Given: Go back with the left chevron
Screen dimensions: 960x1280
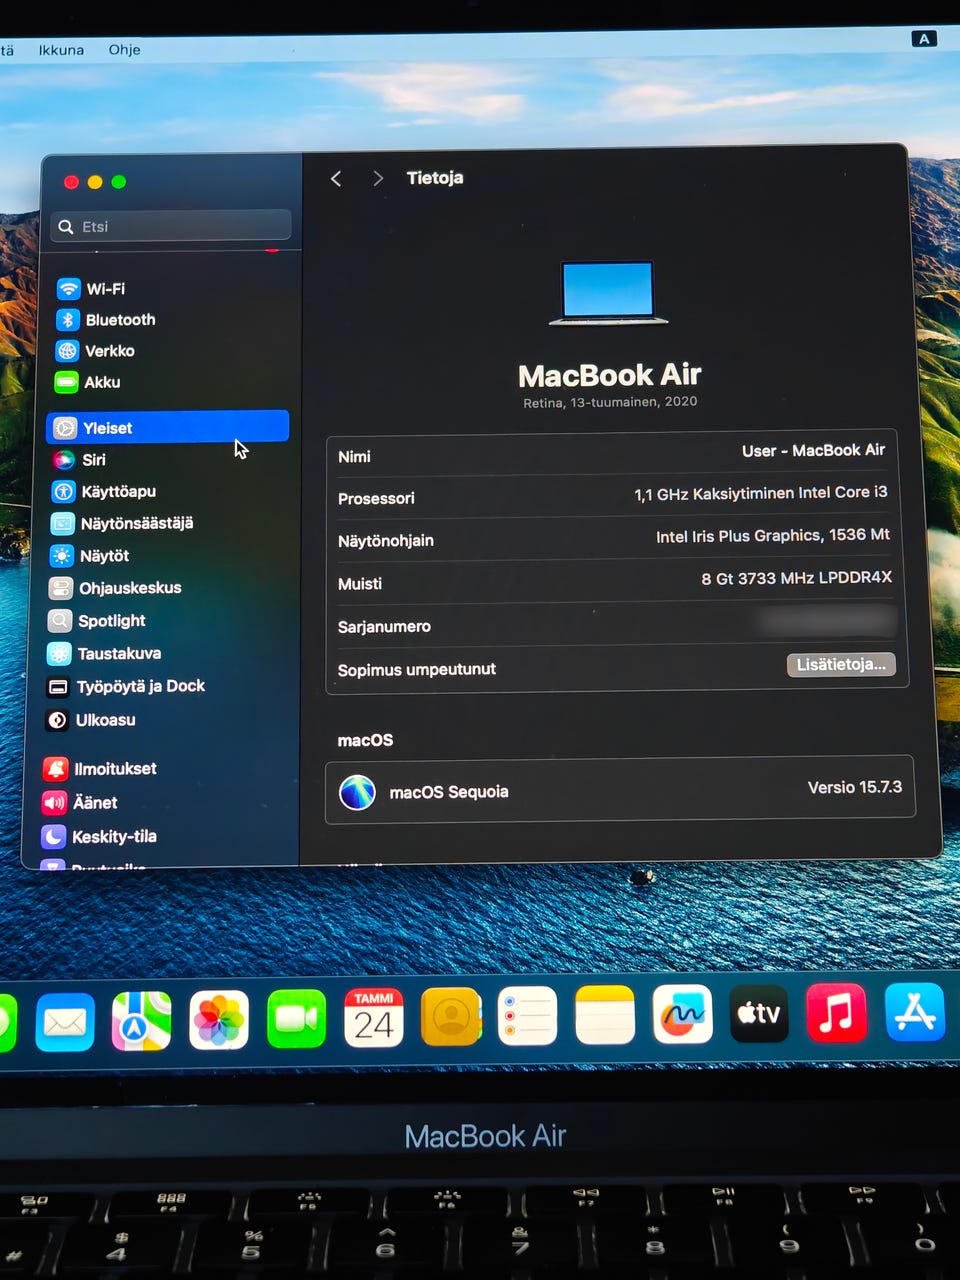Looking at the screenshot, I should point(336,178).
